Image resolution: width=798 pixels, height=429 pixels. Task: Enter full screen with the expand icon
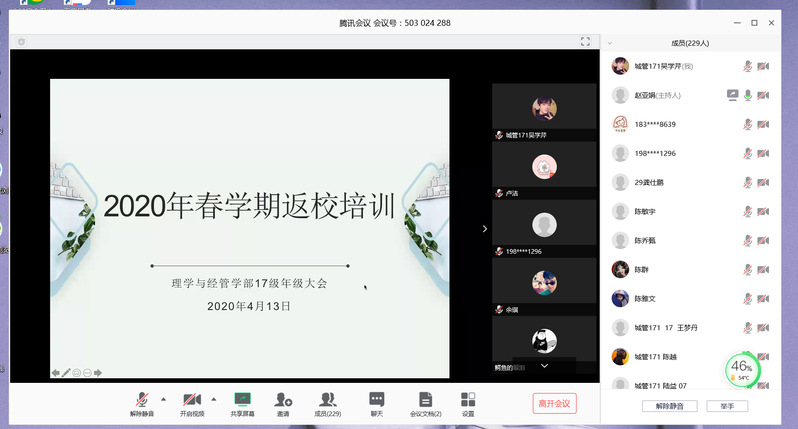point(586,42)
